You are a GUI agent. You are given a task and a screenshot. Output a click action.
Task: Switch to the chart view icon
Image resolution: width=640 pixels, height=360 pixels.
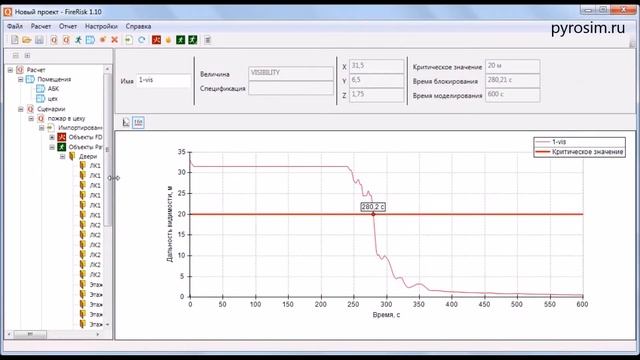click(x=126, y=122)
